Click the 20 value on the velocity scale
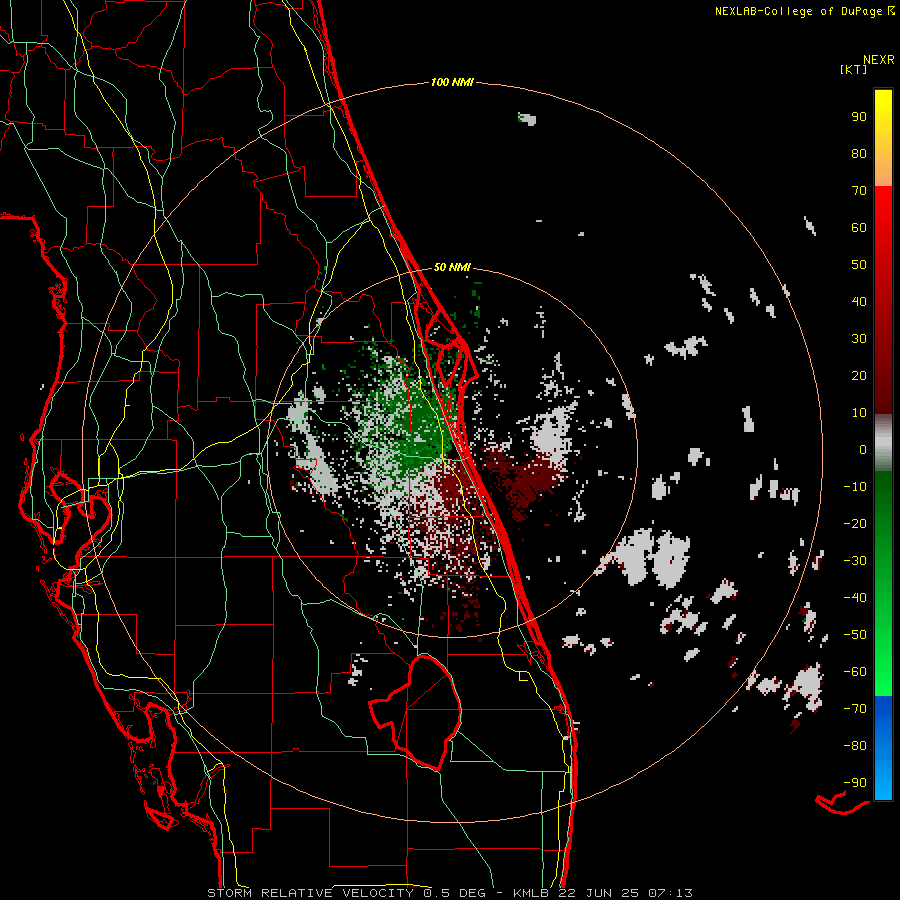 (859, 375)
